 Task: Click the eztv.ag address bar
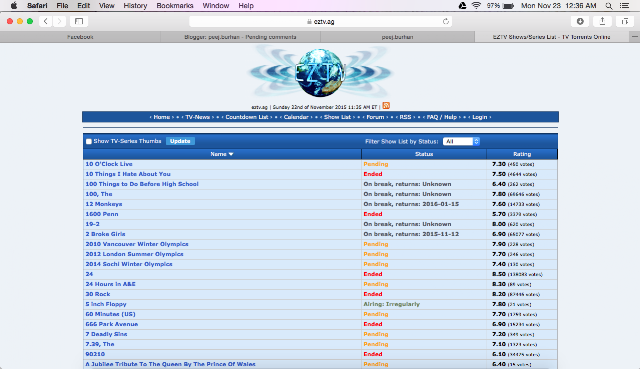(x=320, y=21)
